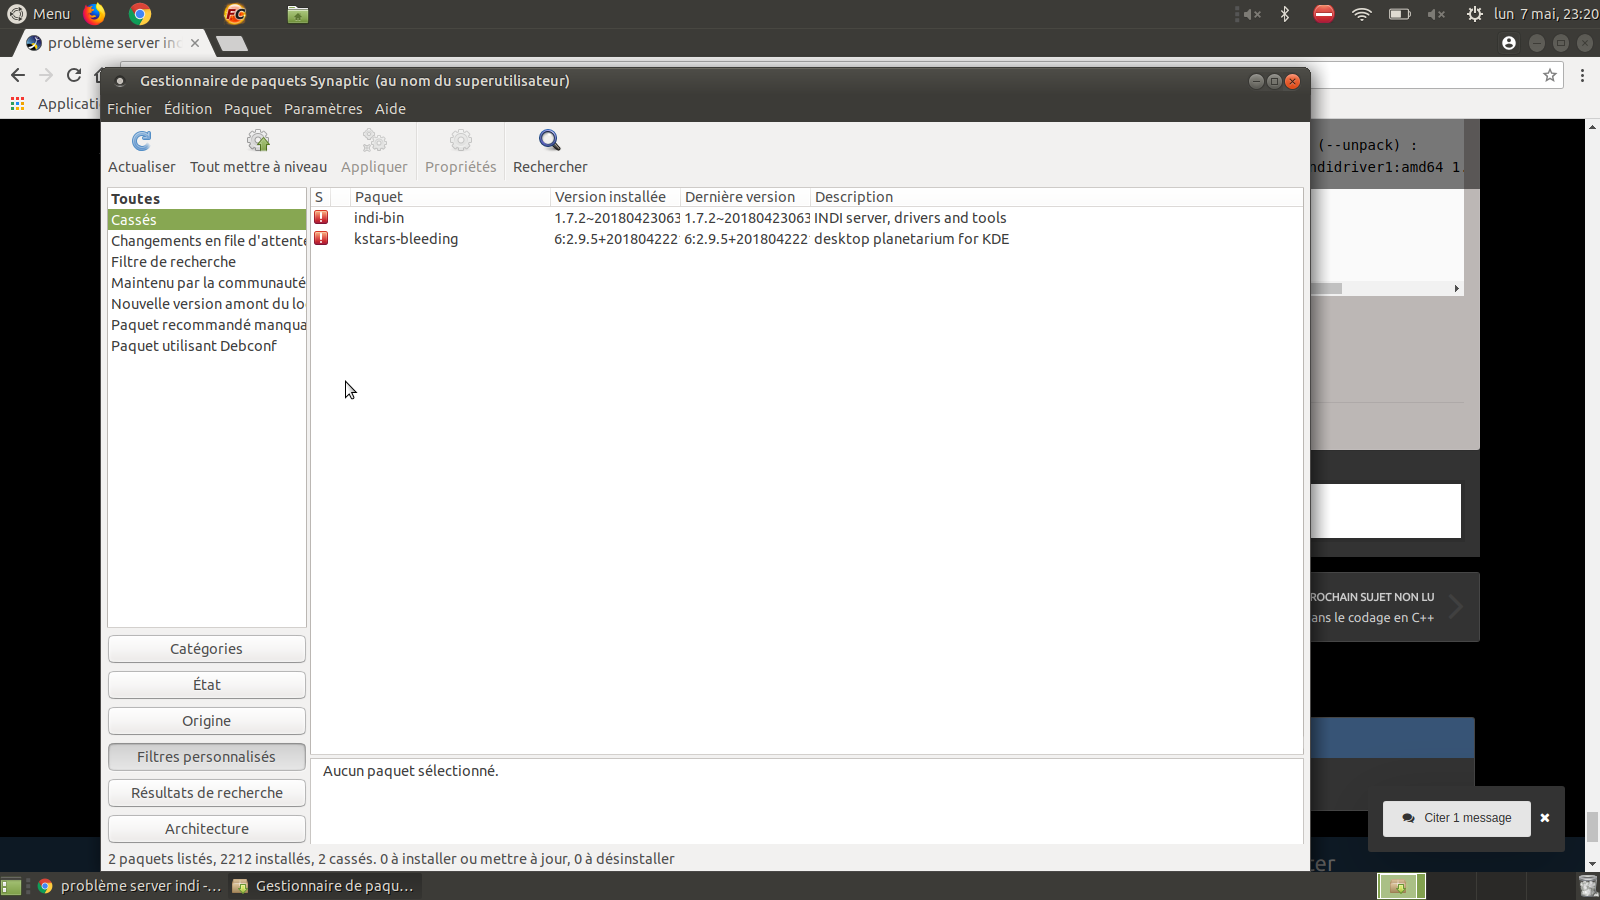1600x900 pixels.
Task: Click browser page vertical scrollbar thumb
Action: pos(1592,827)
